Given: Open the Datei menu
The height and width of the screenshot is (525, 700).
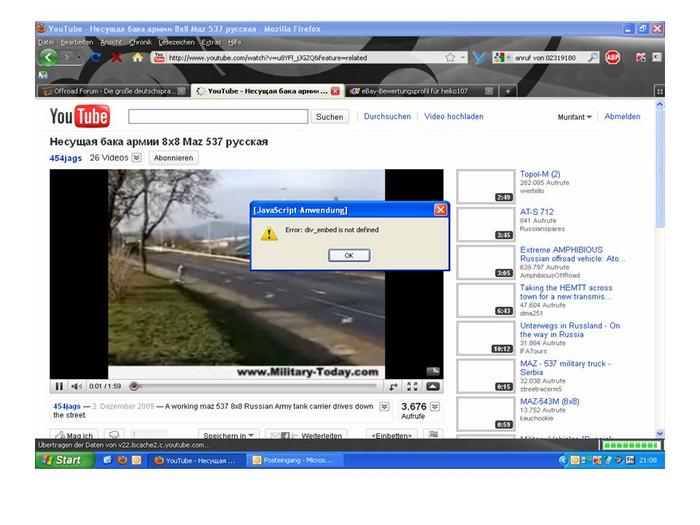Looking at the screenshot, I should (x=46, y=42).
